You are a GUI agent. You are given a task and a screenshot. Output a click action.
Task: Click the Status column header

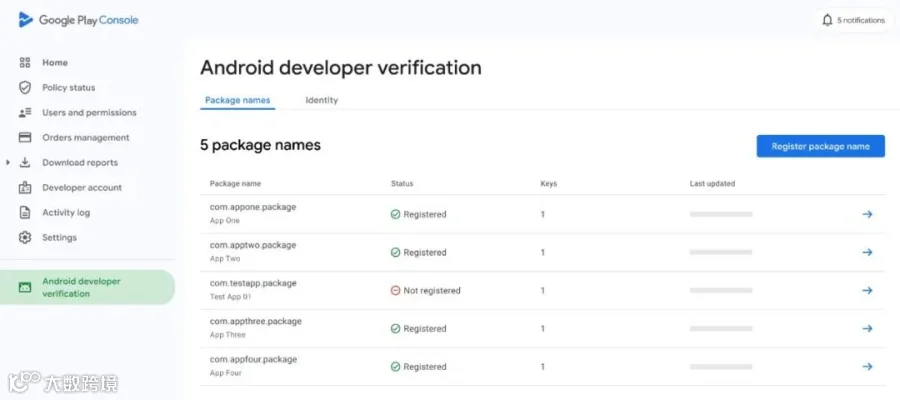click(x=402, y=184)
